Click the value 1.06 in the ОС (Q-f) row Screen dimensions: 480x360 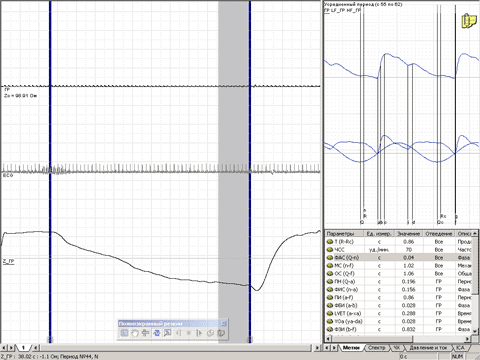(x=409, y=274)
